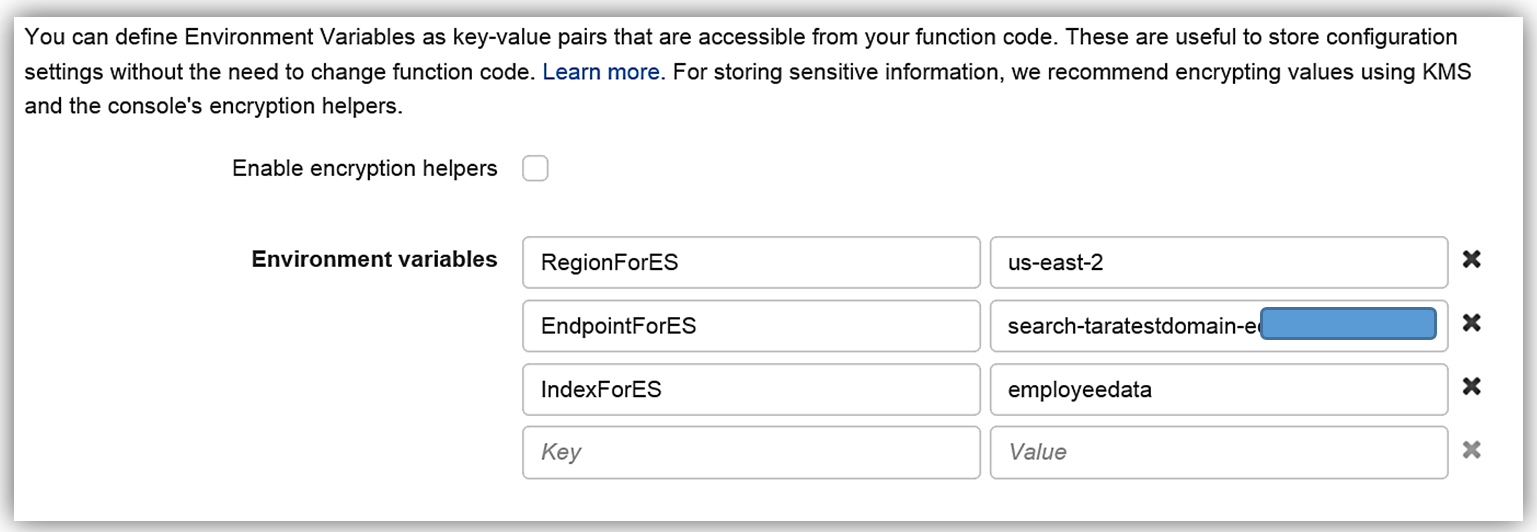The image size is (1537, 532).
Task: Focus the EndpointForES key field
Action: (750, 326)
